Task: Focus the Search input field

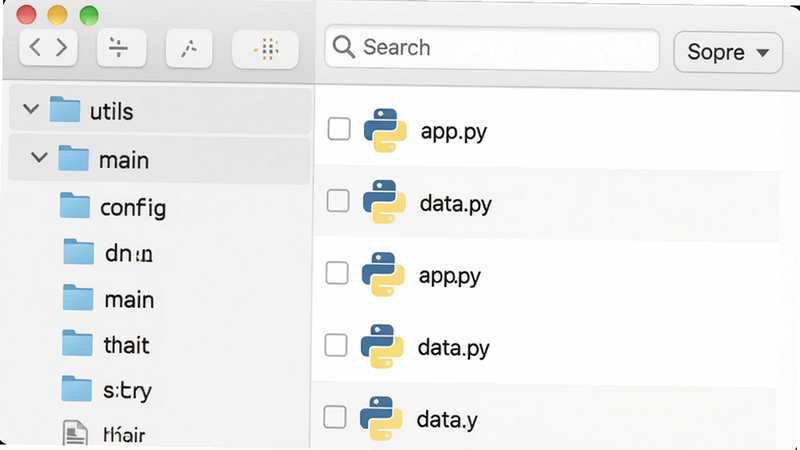Action: tap(492, 48)
